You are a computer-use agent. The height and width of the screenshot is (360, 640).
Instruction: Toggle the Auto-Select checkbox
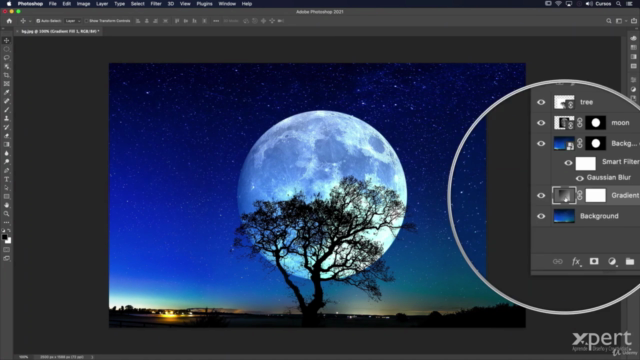[38, 21]
